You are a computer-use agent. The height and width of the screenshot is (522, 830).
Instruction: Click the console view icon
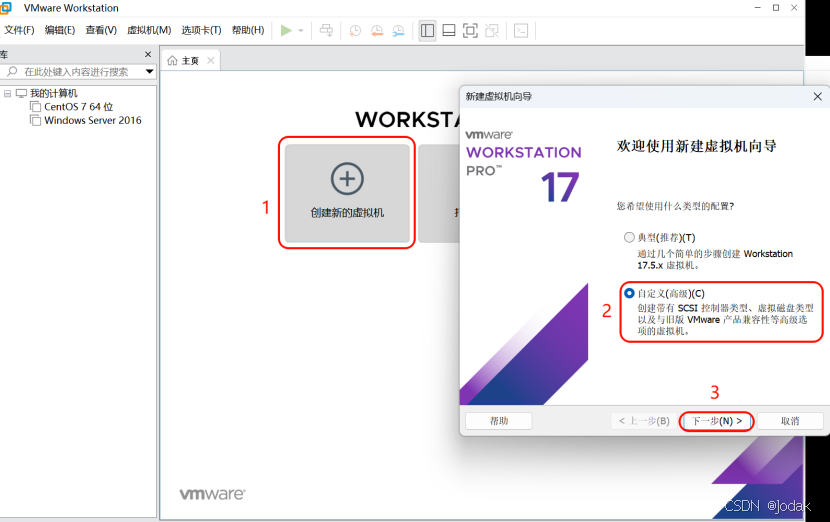coord(521,31)
